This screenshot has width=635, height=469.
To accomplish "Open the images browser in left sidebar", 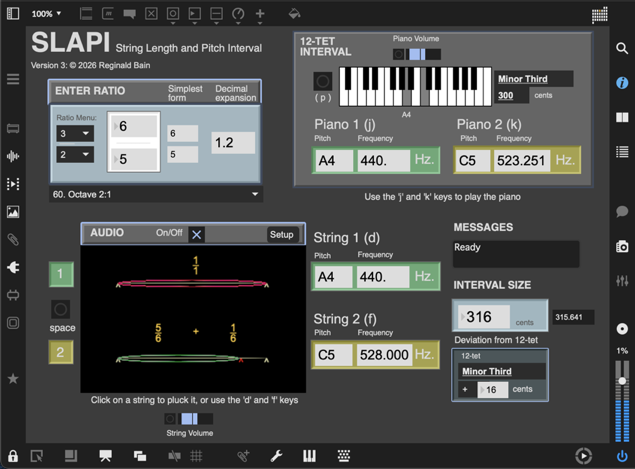I will tap(13, 212).
